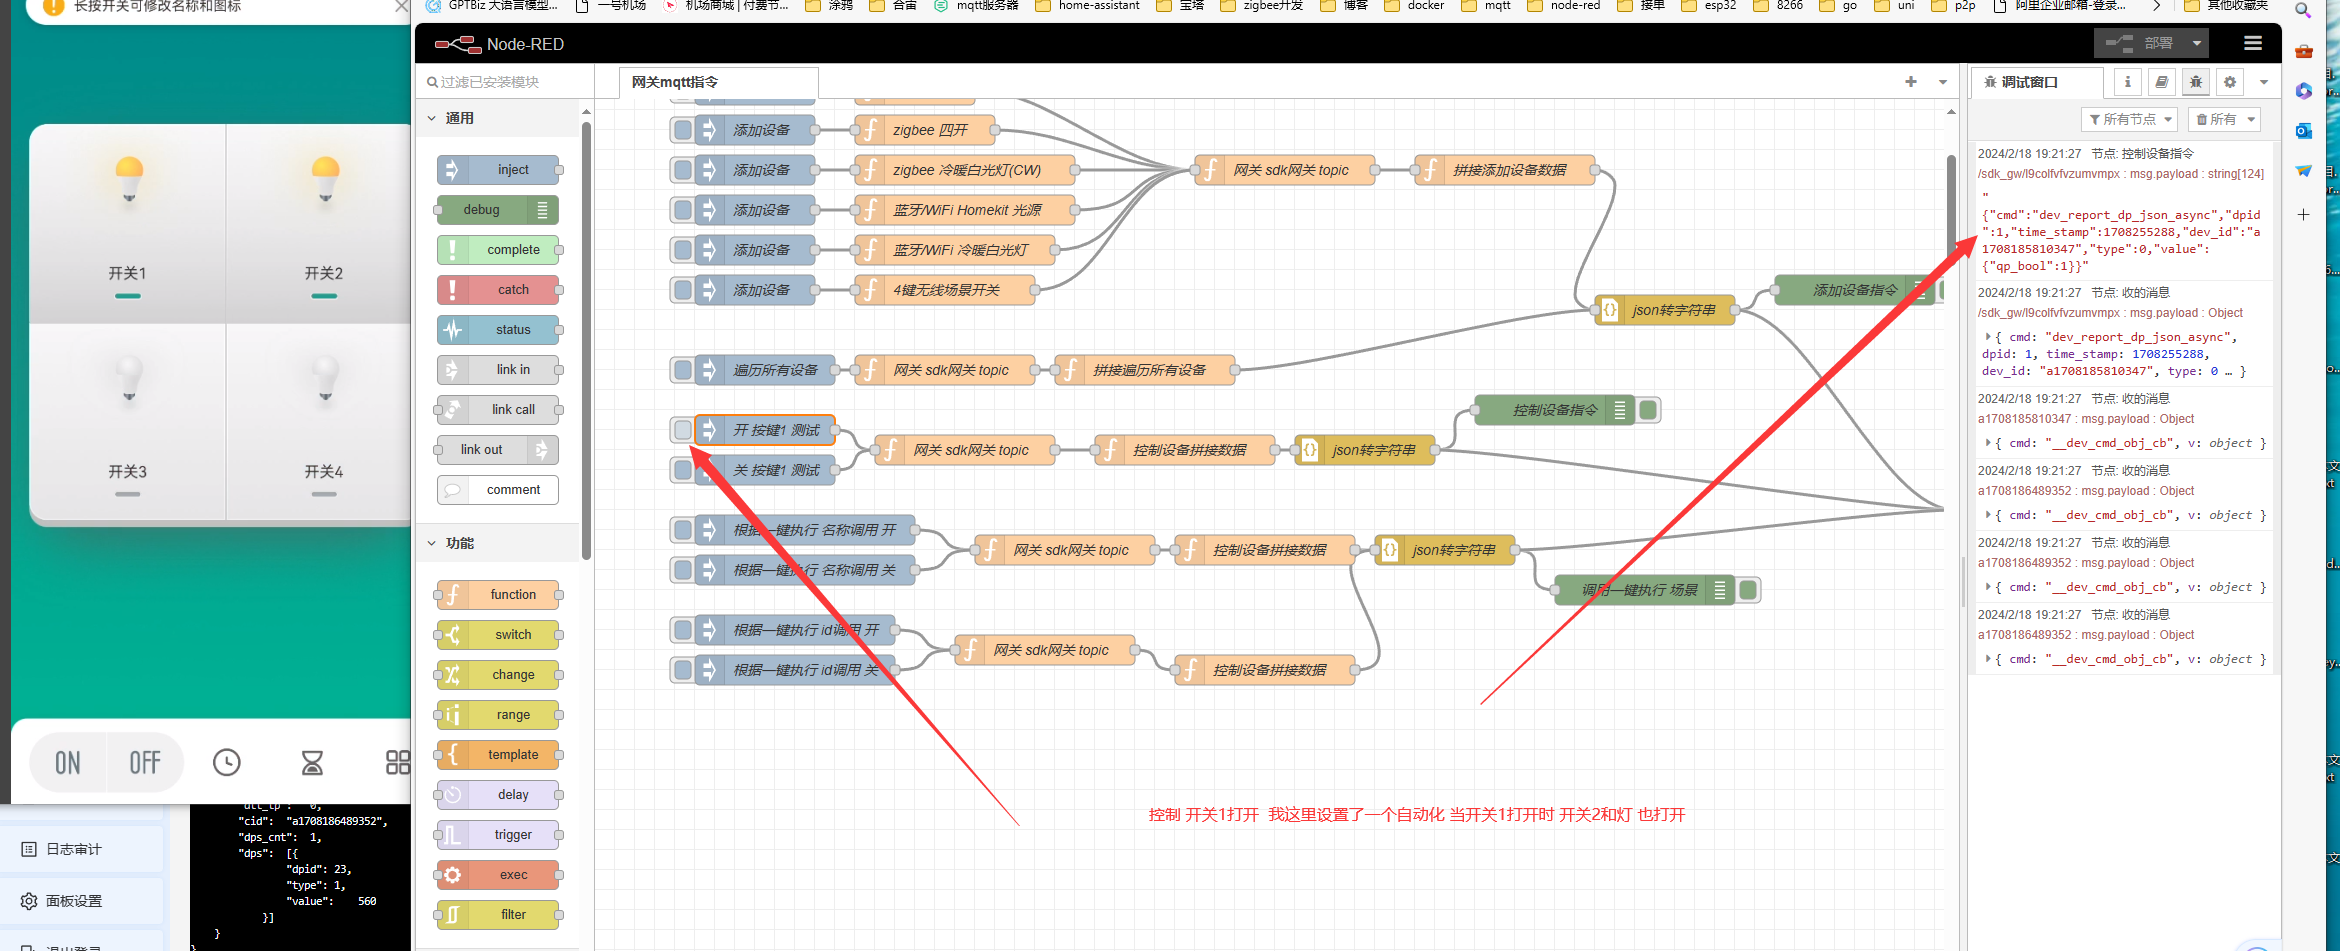Toggle 开关1 light switch
The width and height of the screenshot is (2340, 951).
(x=128, y=224)
